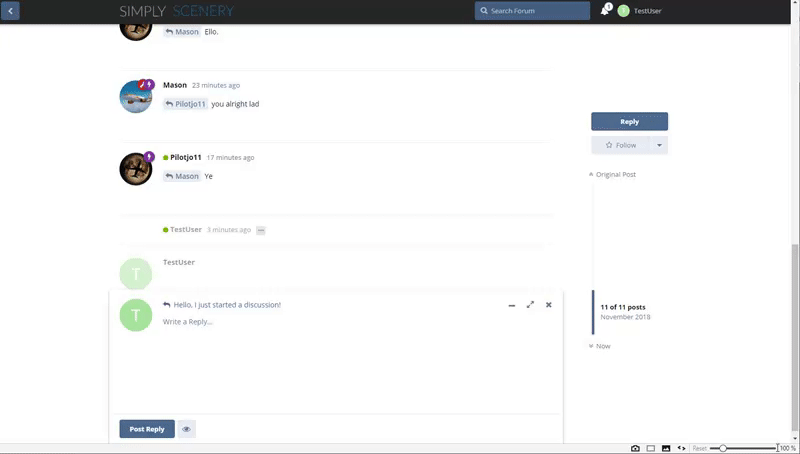
Task: Jump to Original Post in the scrubber
Action: [x=612, y=174]
